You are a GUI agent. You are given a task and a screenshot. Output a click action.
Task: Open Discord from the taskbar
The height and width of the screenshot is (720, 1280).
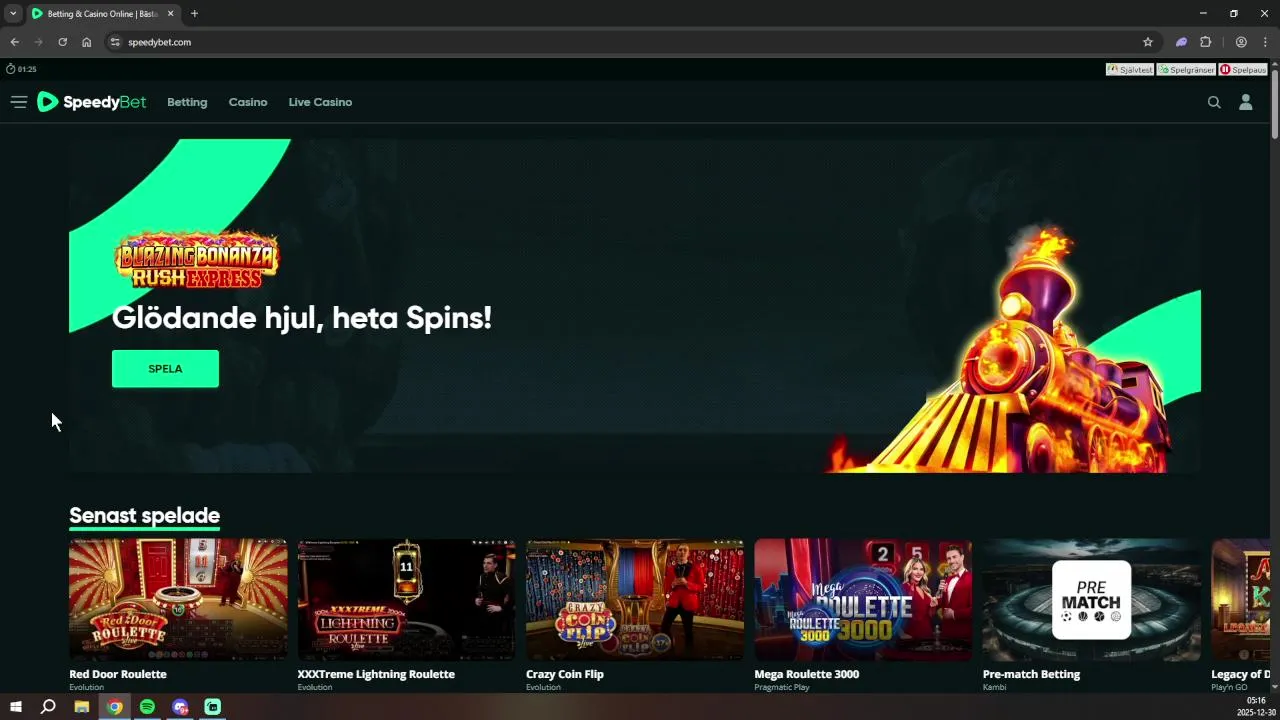[x=180, y=707]
